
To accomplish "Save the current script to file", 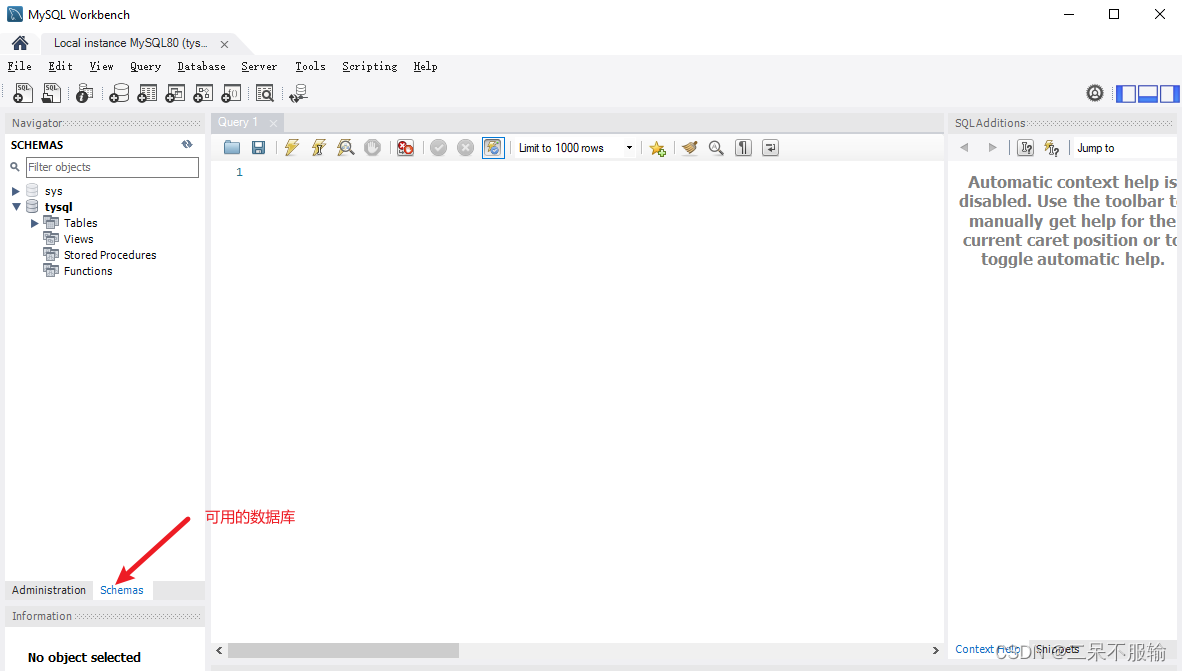I will tap(259, 148).
